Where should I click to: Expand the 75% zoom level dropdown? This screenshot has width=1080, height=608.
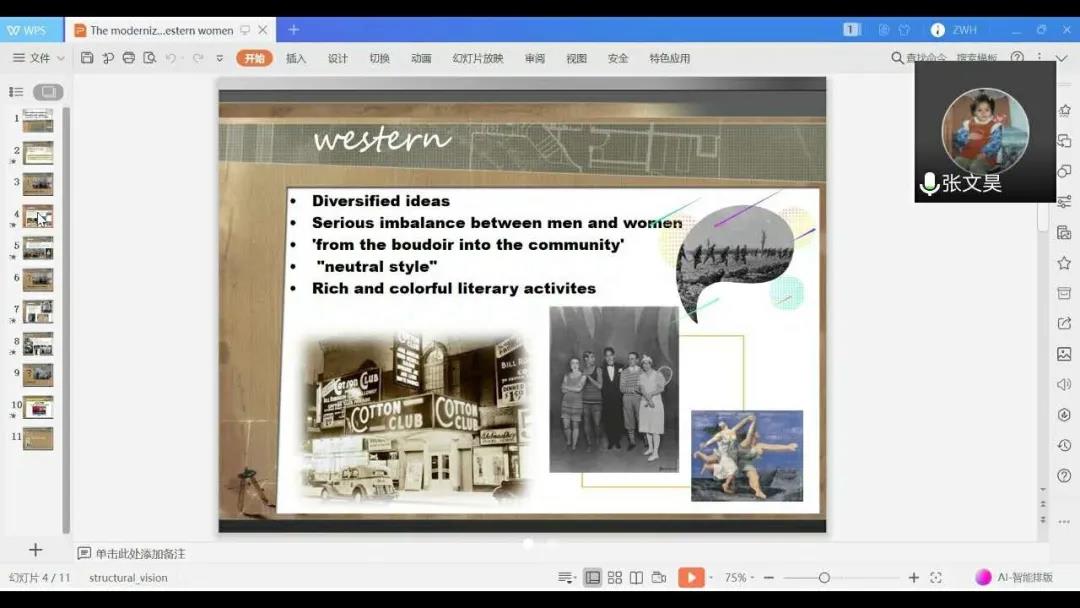[741, 577]
